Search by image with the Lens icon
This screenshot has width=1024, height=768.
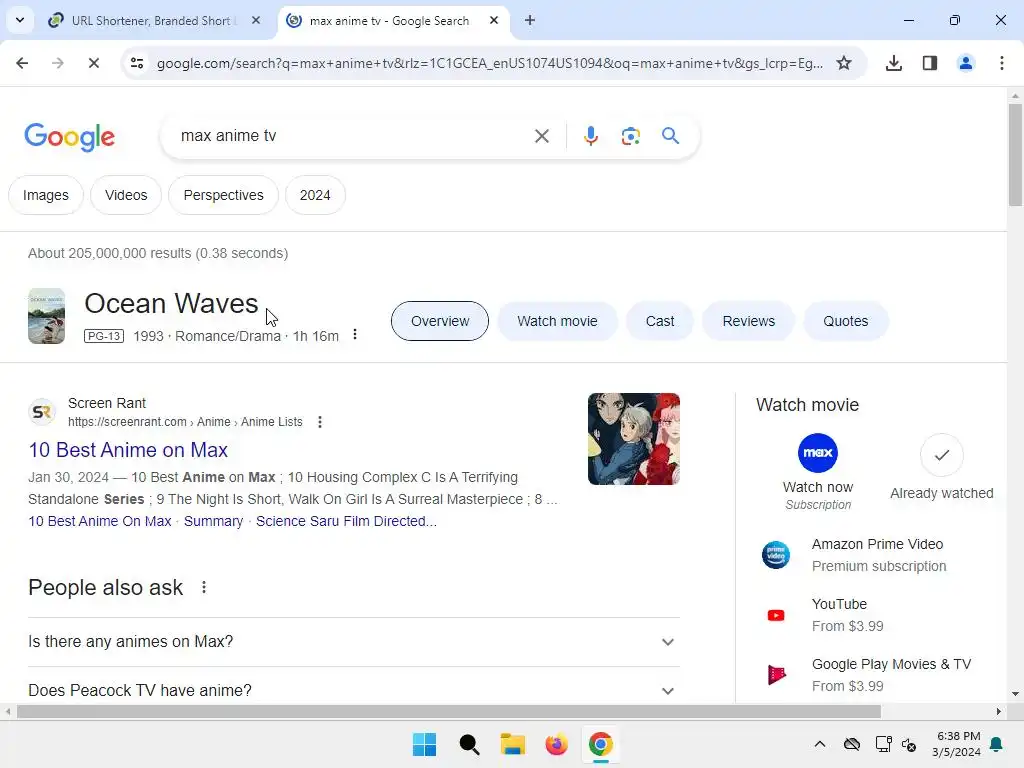[630, 136]
